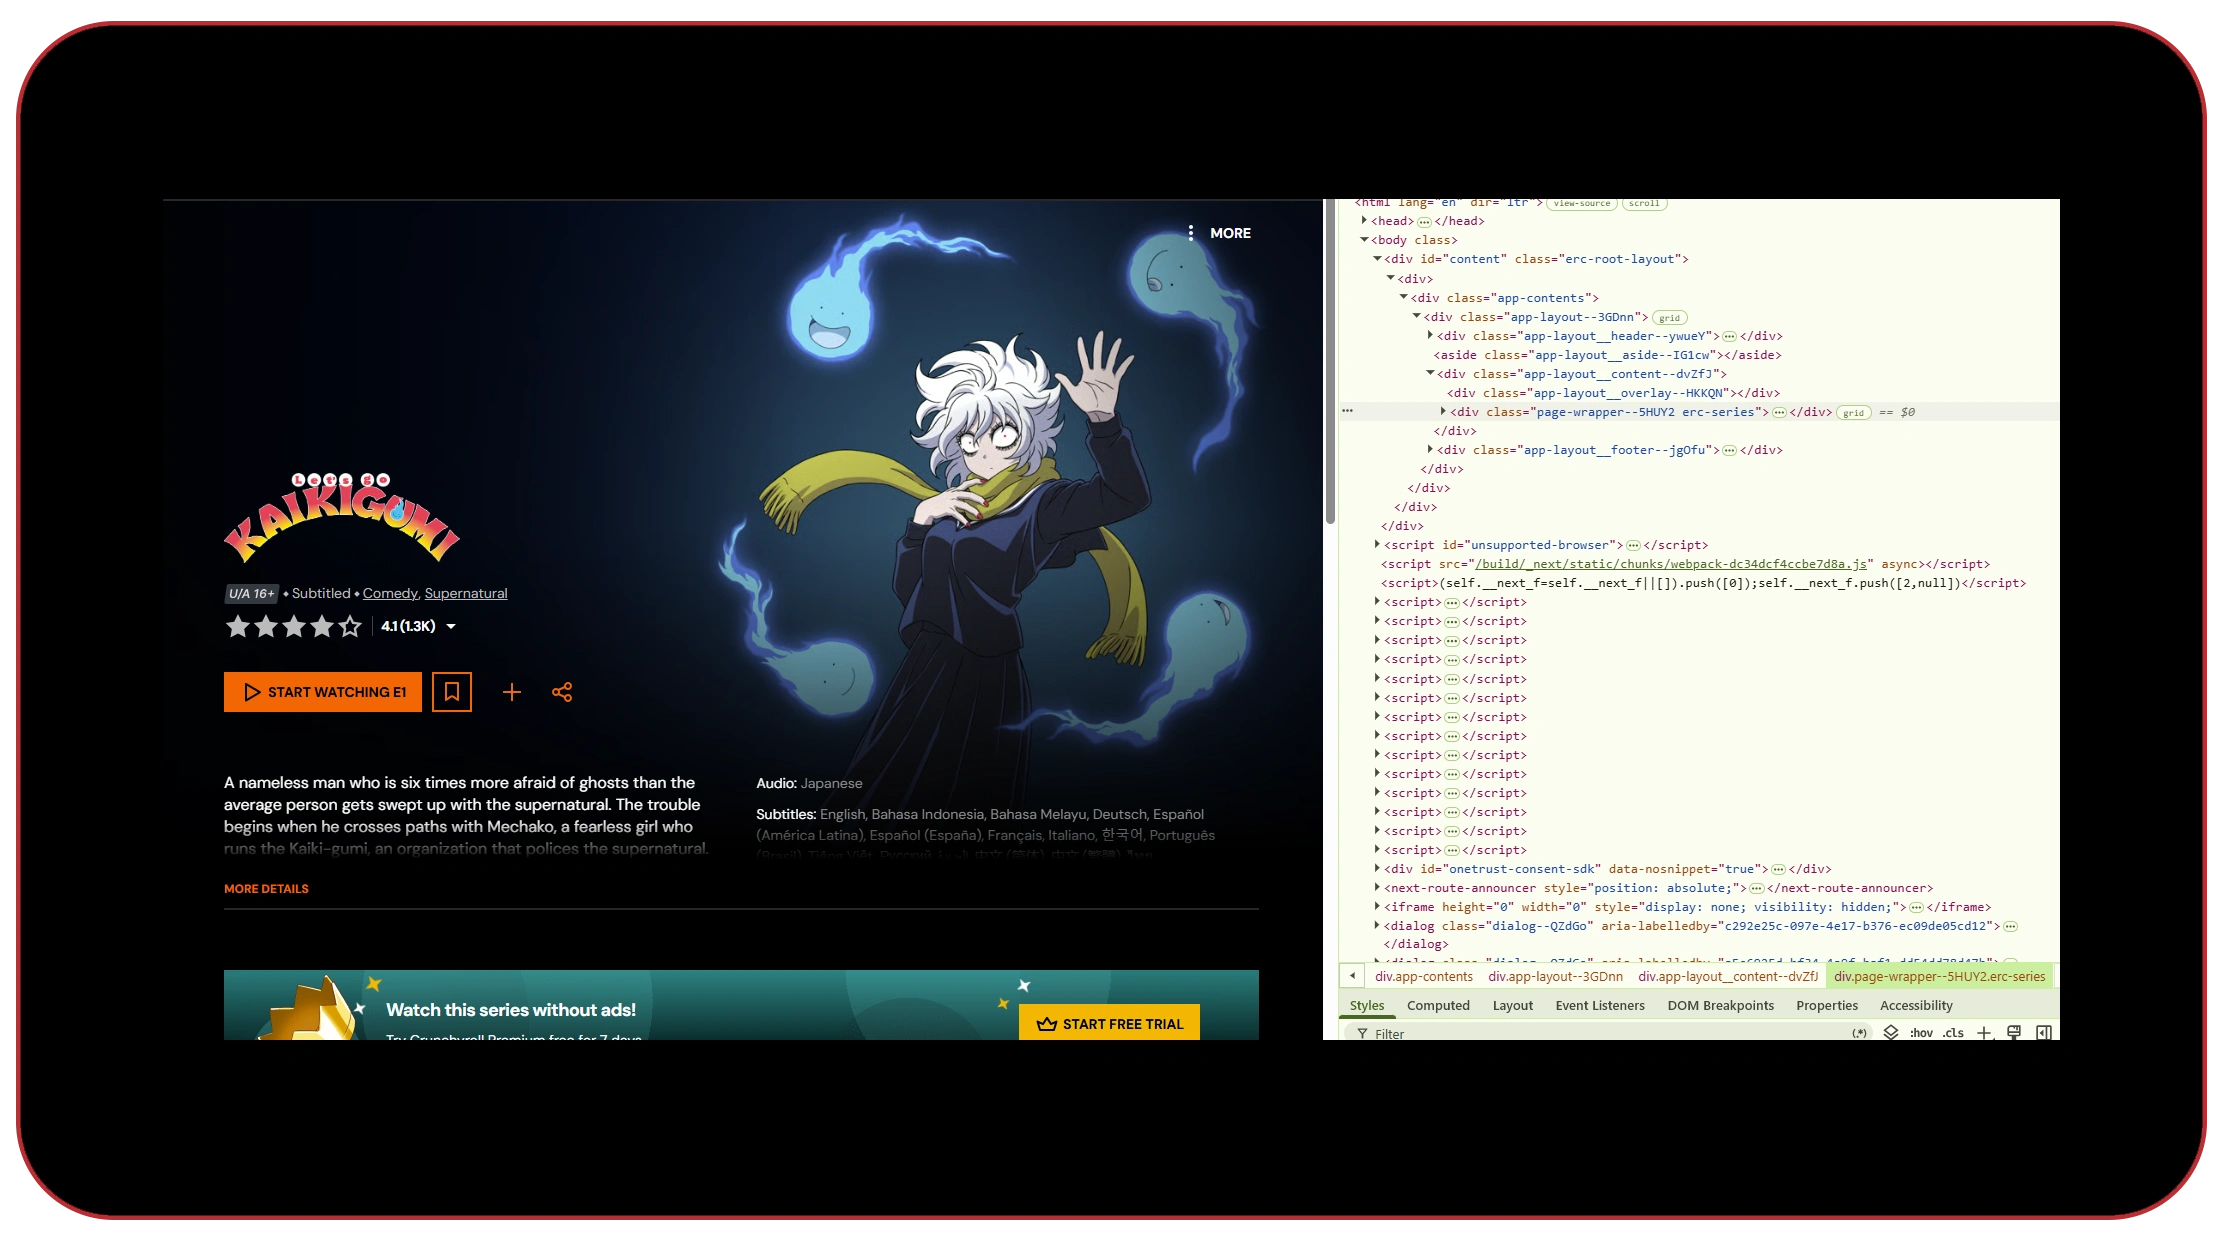Add series to watchlist with bookmark icon

click(451, 692)
